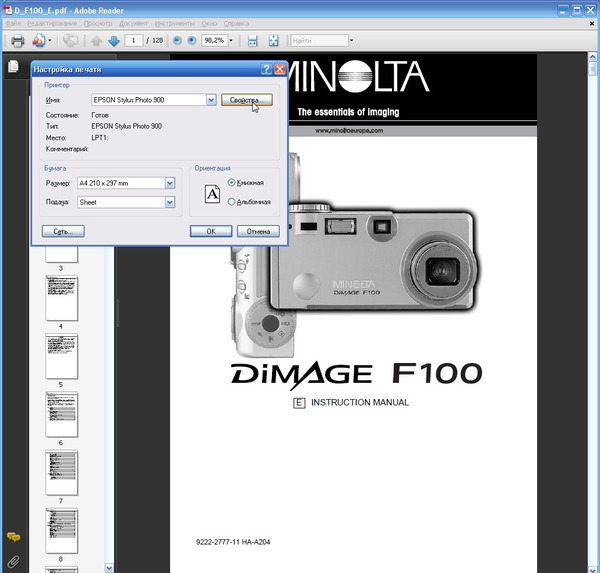Click the disabled undo-style toolbar icon
This screenshot has height=573, width=600.
pos(70,40)
